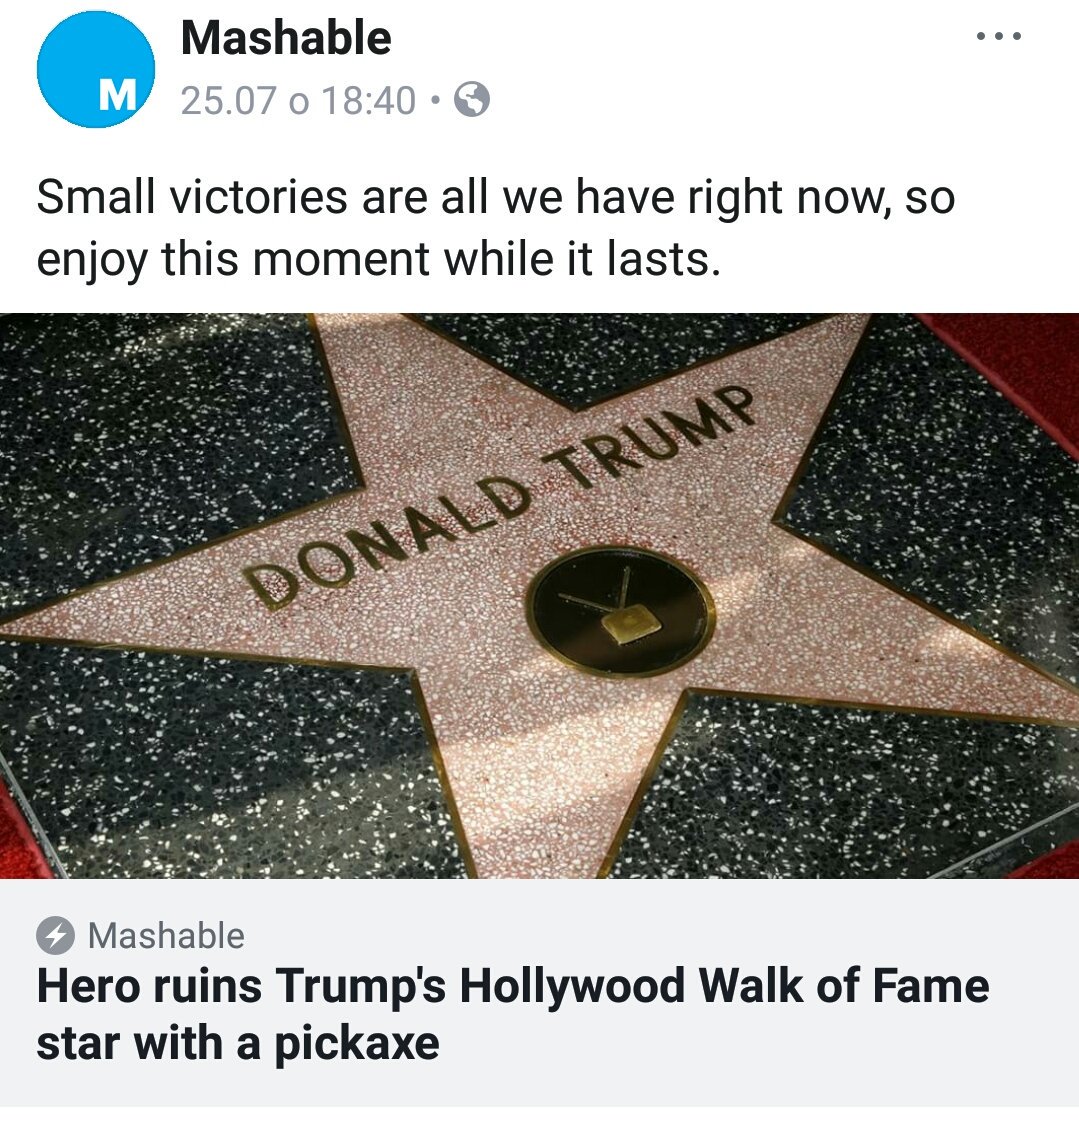
Task: Click the "enjoy this moment while it lasts" text line
Action: coord(378,260)
